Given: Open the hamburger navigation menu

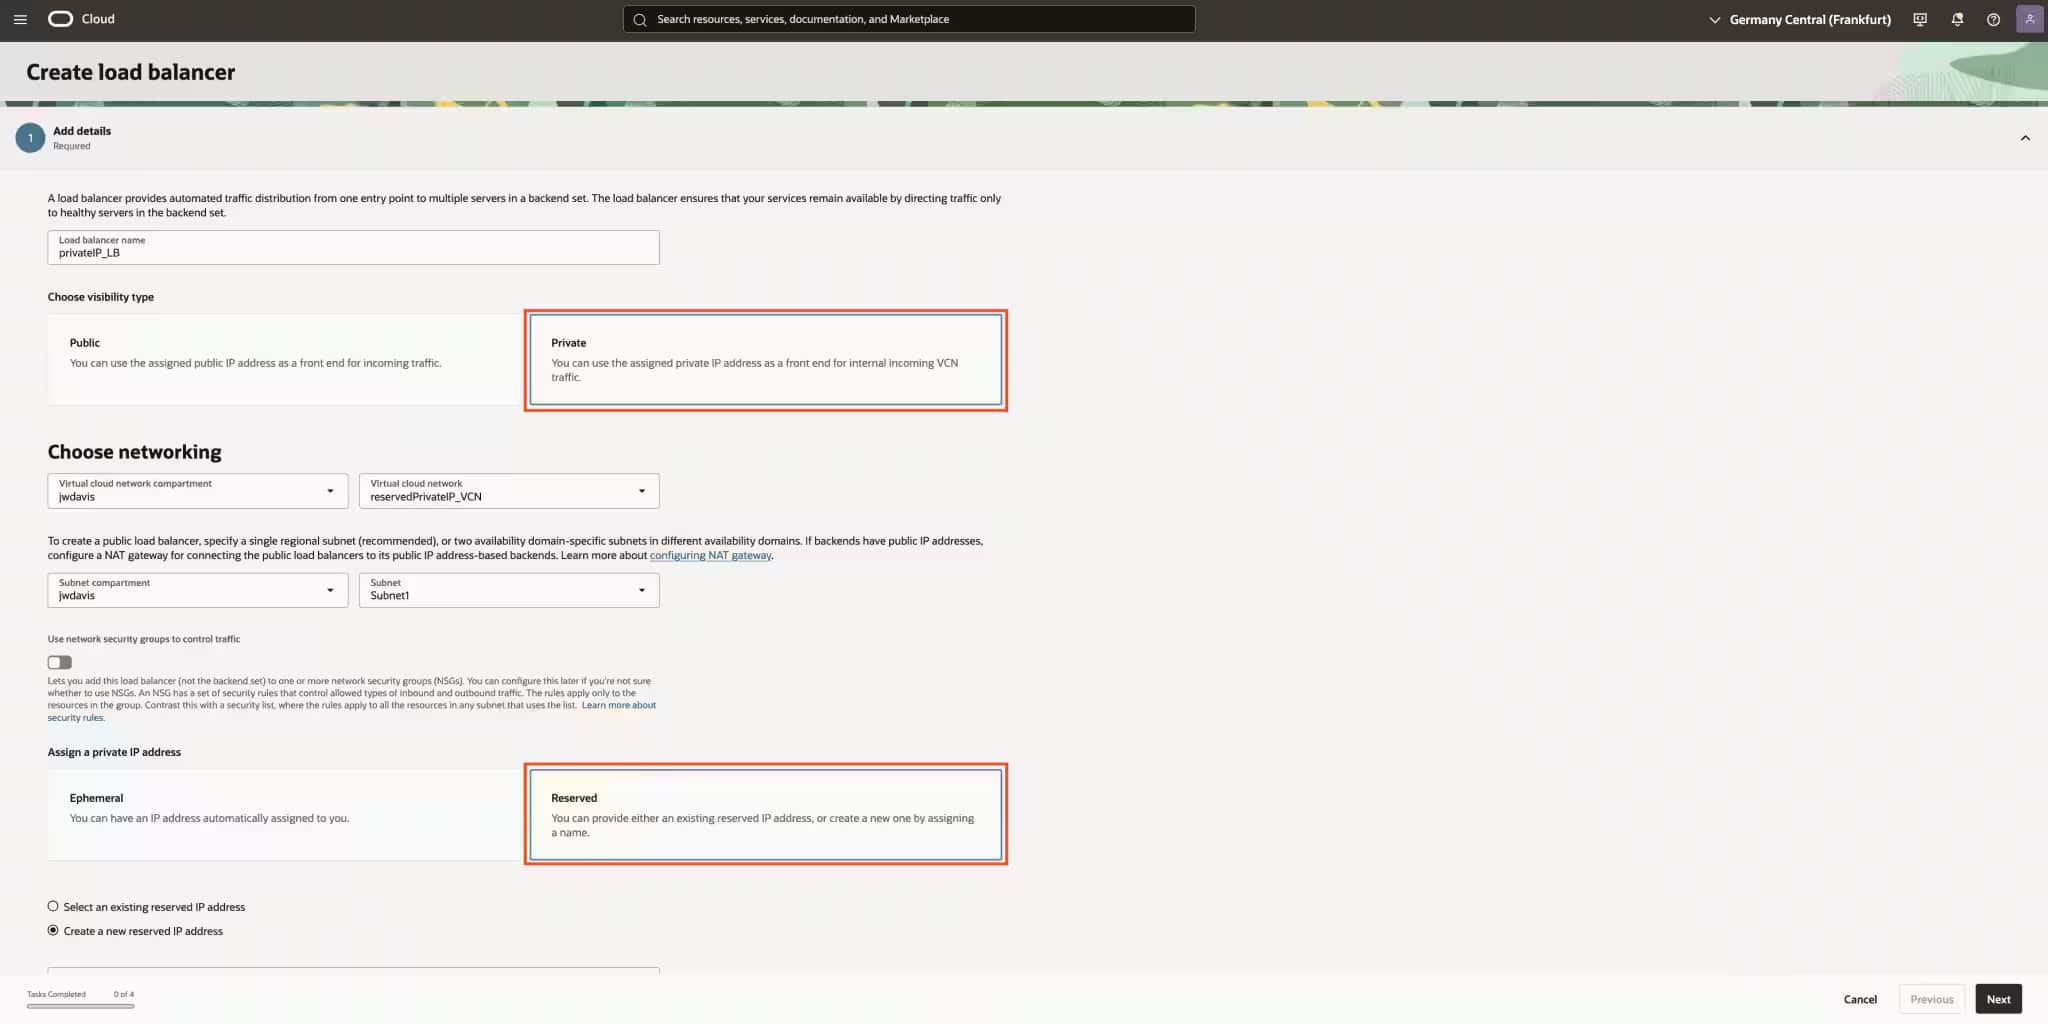Looking at the screenshot, I should [20, 19].
